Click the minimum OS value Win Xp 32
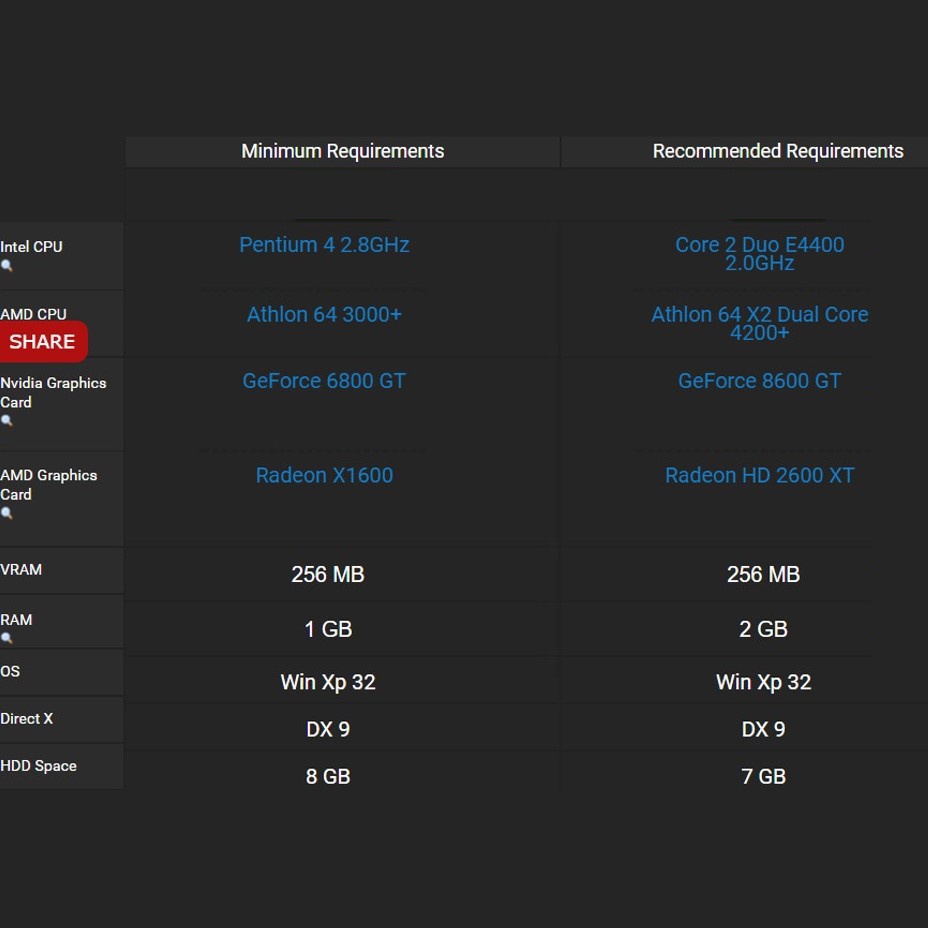This screenshot has height=928, width=928. [328, 682]
